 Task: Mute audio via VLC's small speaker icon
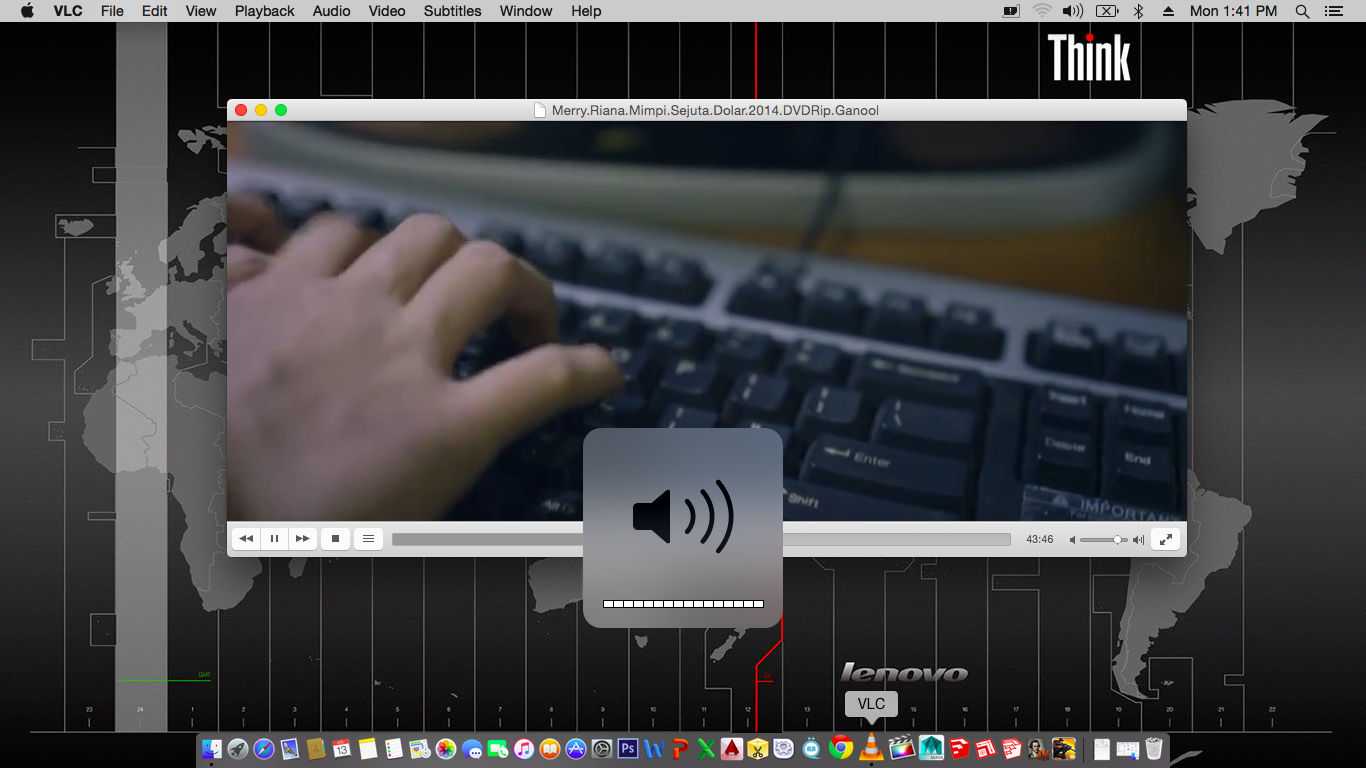(x=1073, y=540)
